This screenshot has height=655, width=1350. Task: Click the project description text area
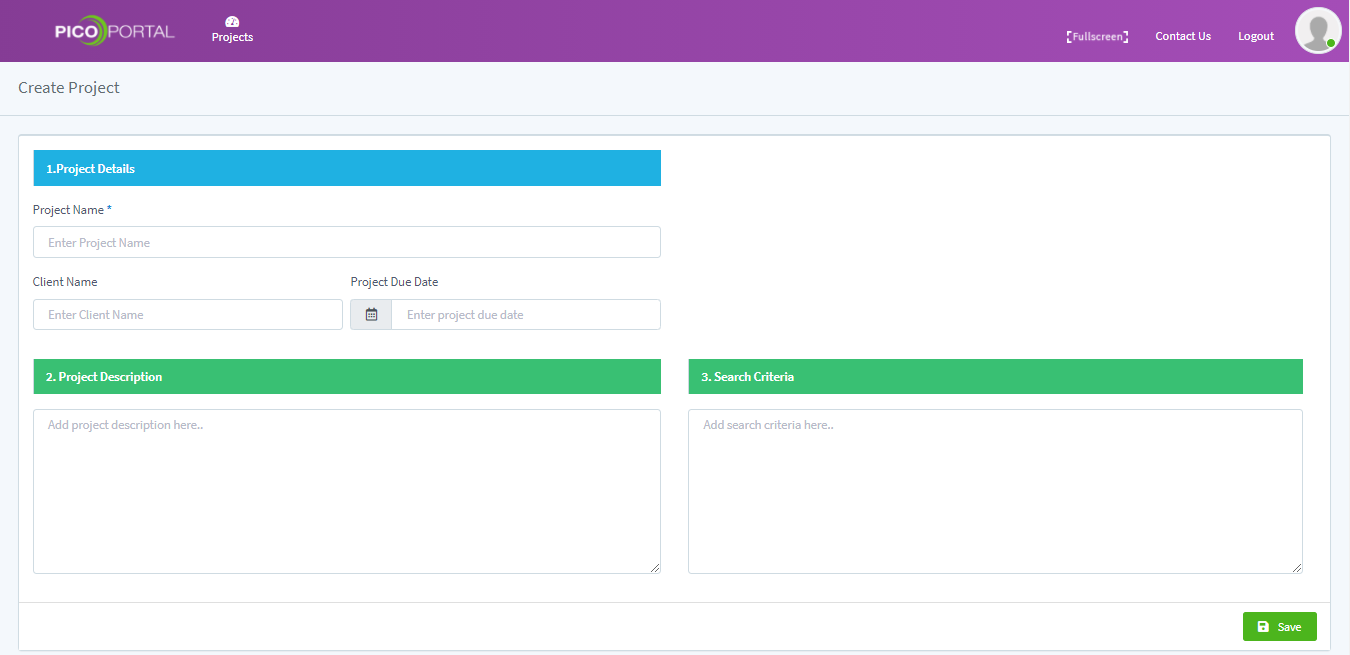[347, 491]
